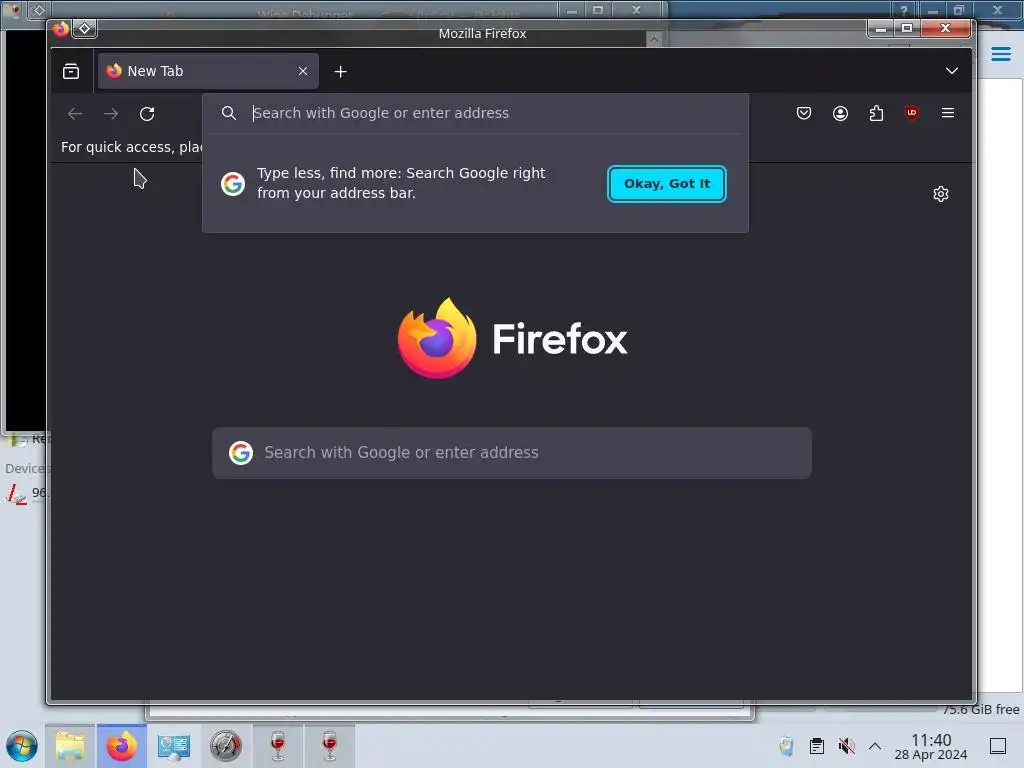Maximize the Mozilla Firefox window
The width and height of the screenshot is (1024, 768).
[907, 28]
